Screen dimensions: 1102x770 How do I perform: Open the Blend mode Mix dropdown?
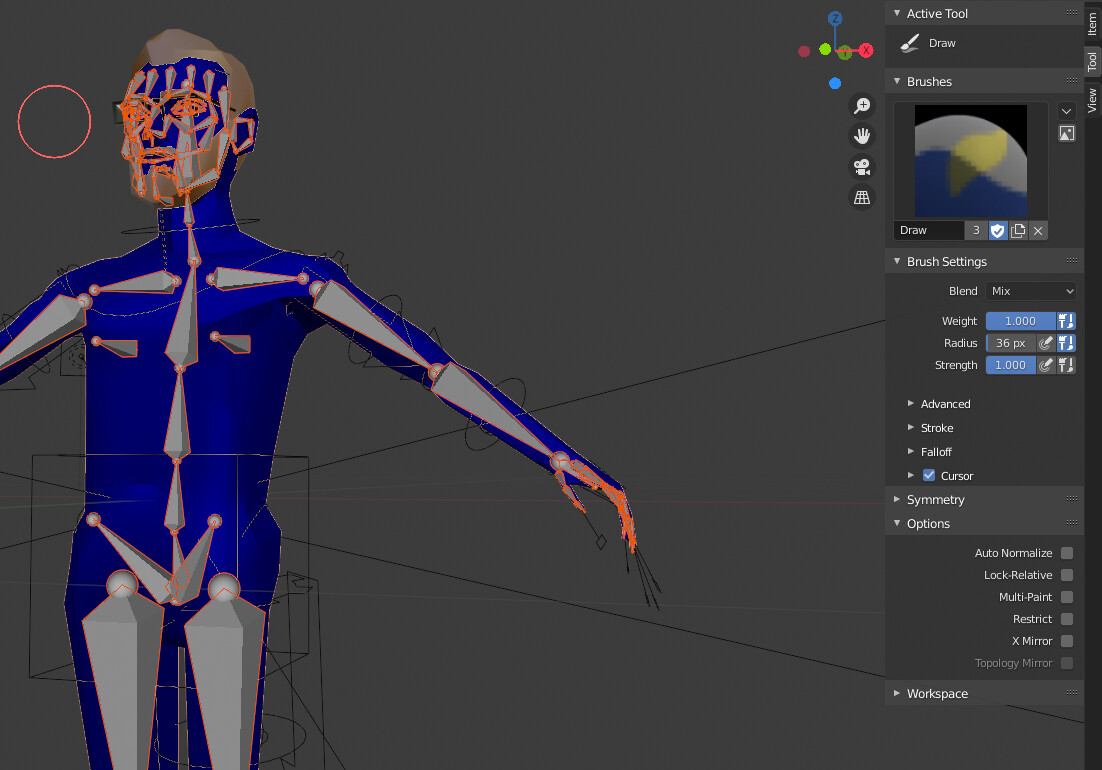tap(1031, 291)
